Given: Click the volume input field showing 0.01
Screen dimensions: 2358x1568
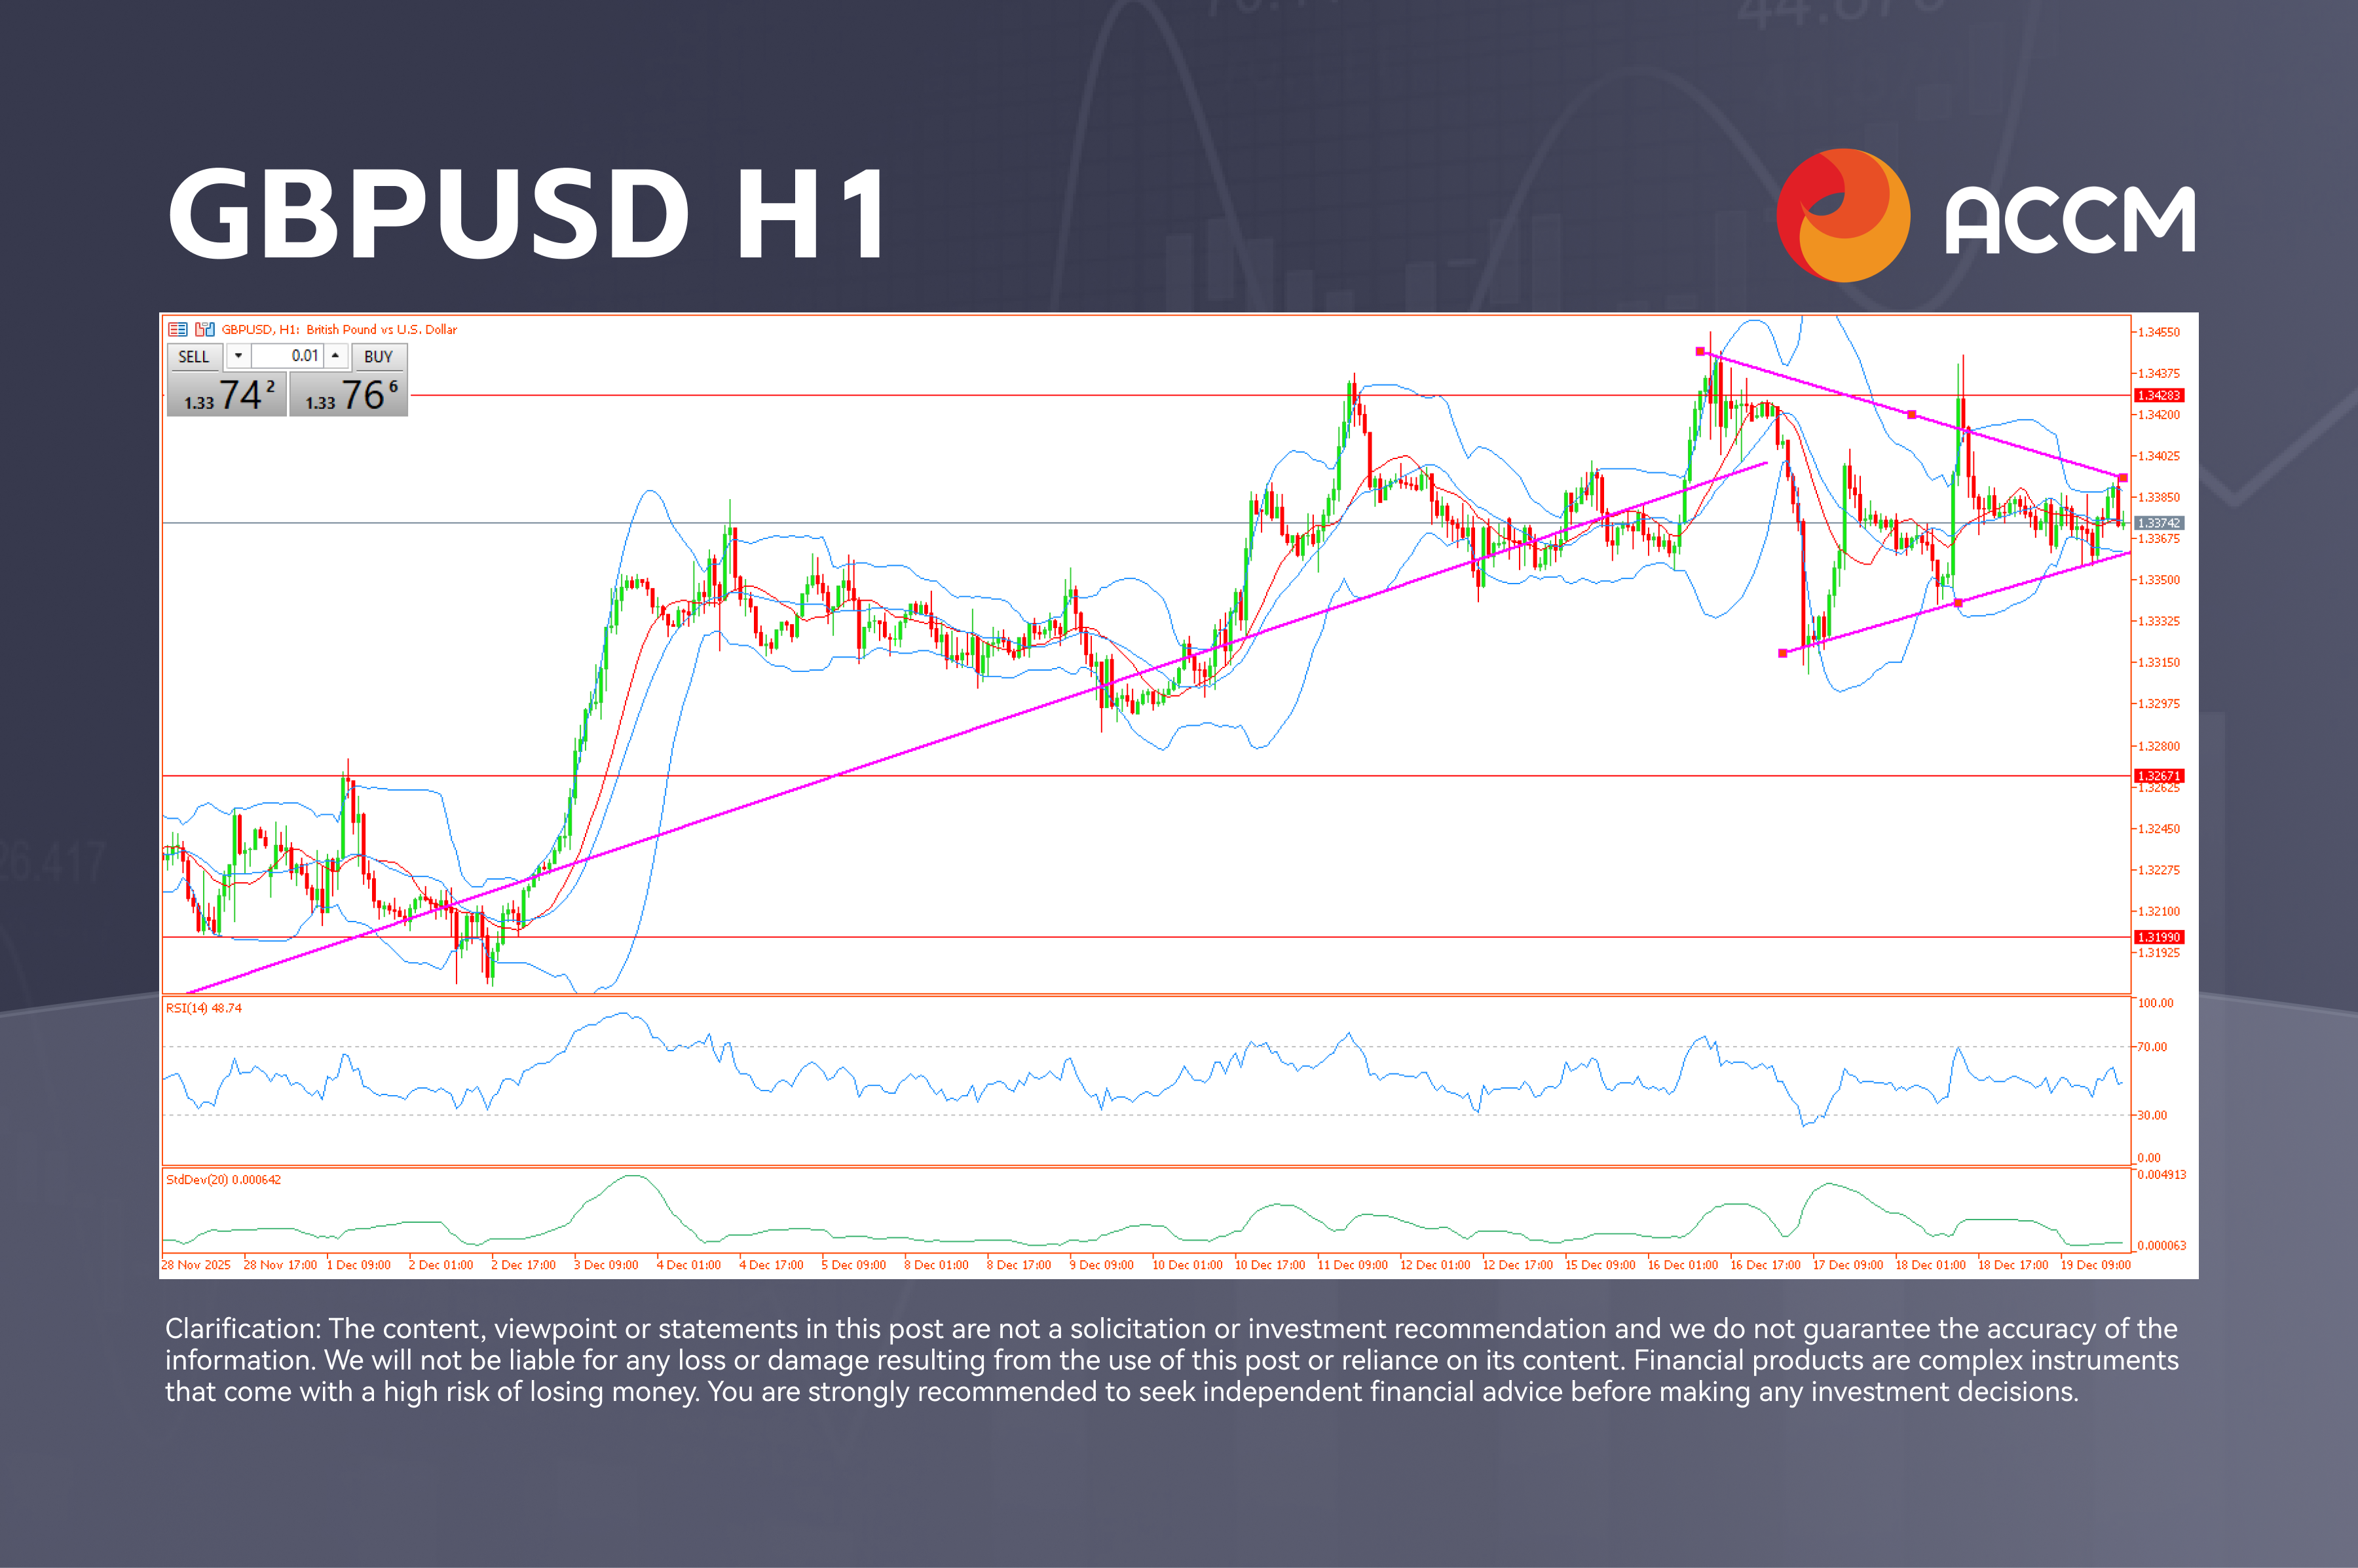Looking at the screenshot, I should pos(288,355).
